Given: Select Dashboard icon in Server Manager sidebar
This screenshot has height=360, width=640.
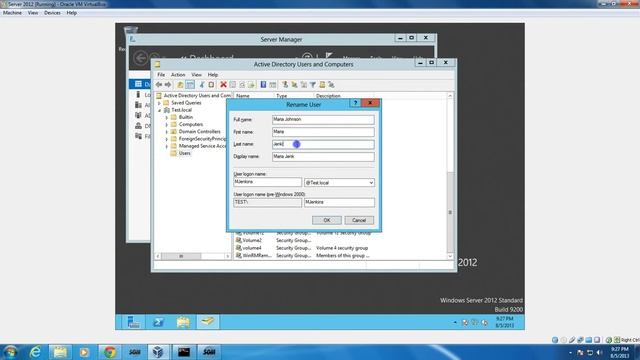Looking at the screenshot, I should (x=138, y=84).
